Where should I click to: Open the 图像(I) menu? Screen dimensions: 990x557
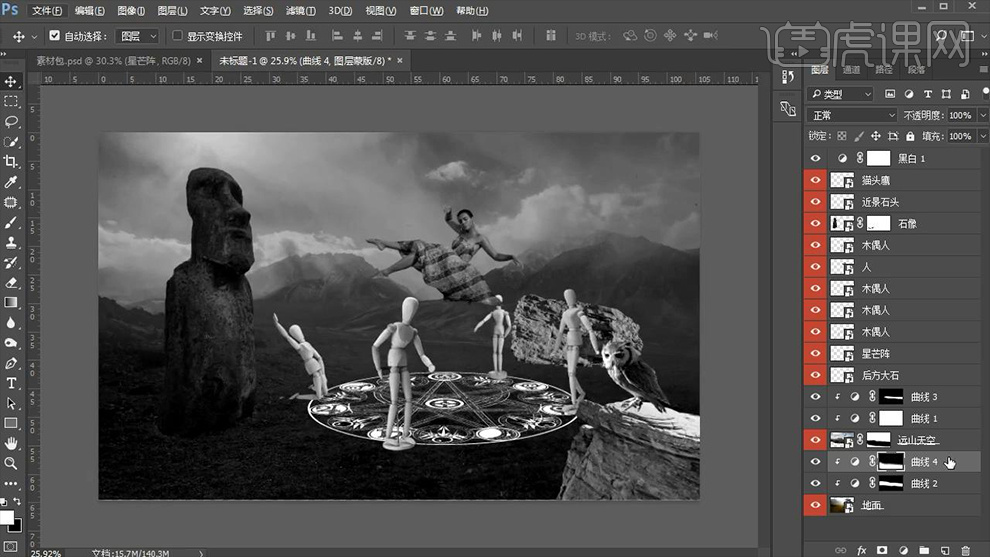tap(131, 11)
